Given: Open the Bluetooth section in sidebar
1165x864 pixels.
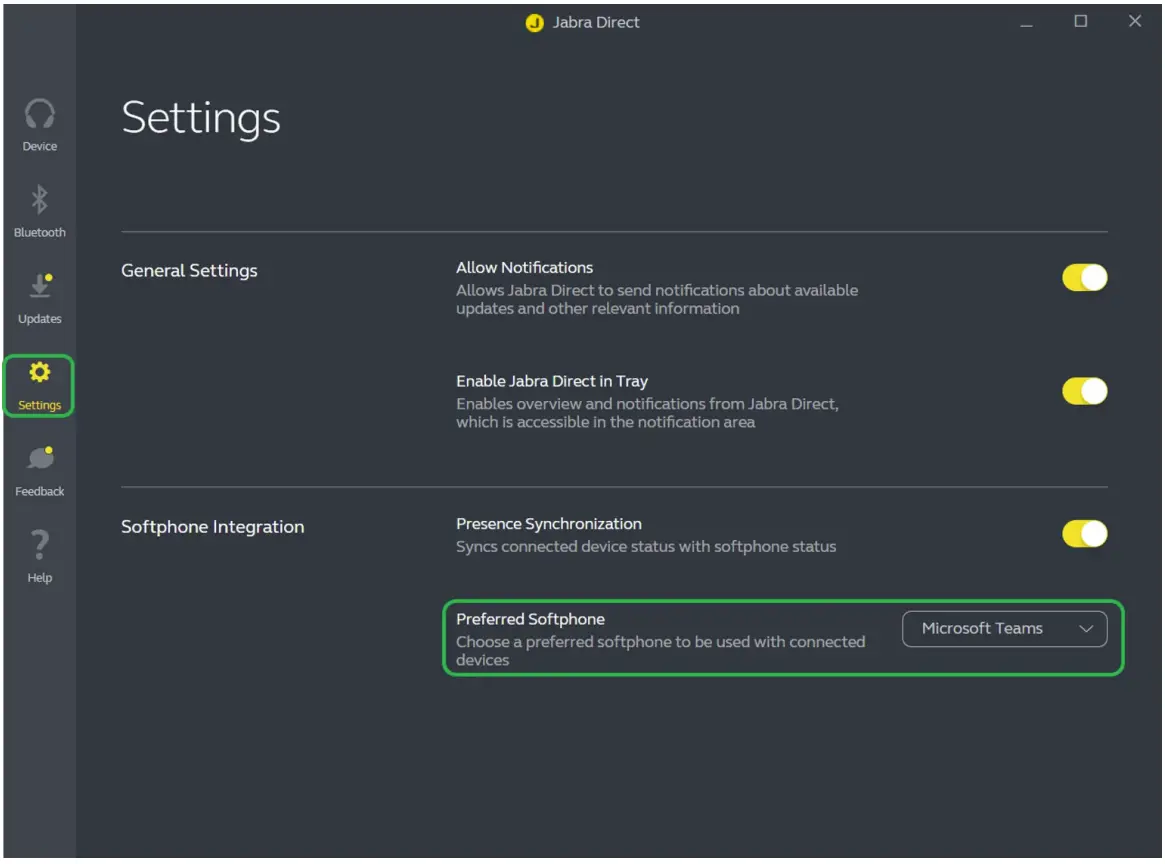Looking at the screenshot, I should 40,210.
